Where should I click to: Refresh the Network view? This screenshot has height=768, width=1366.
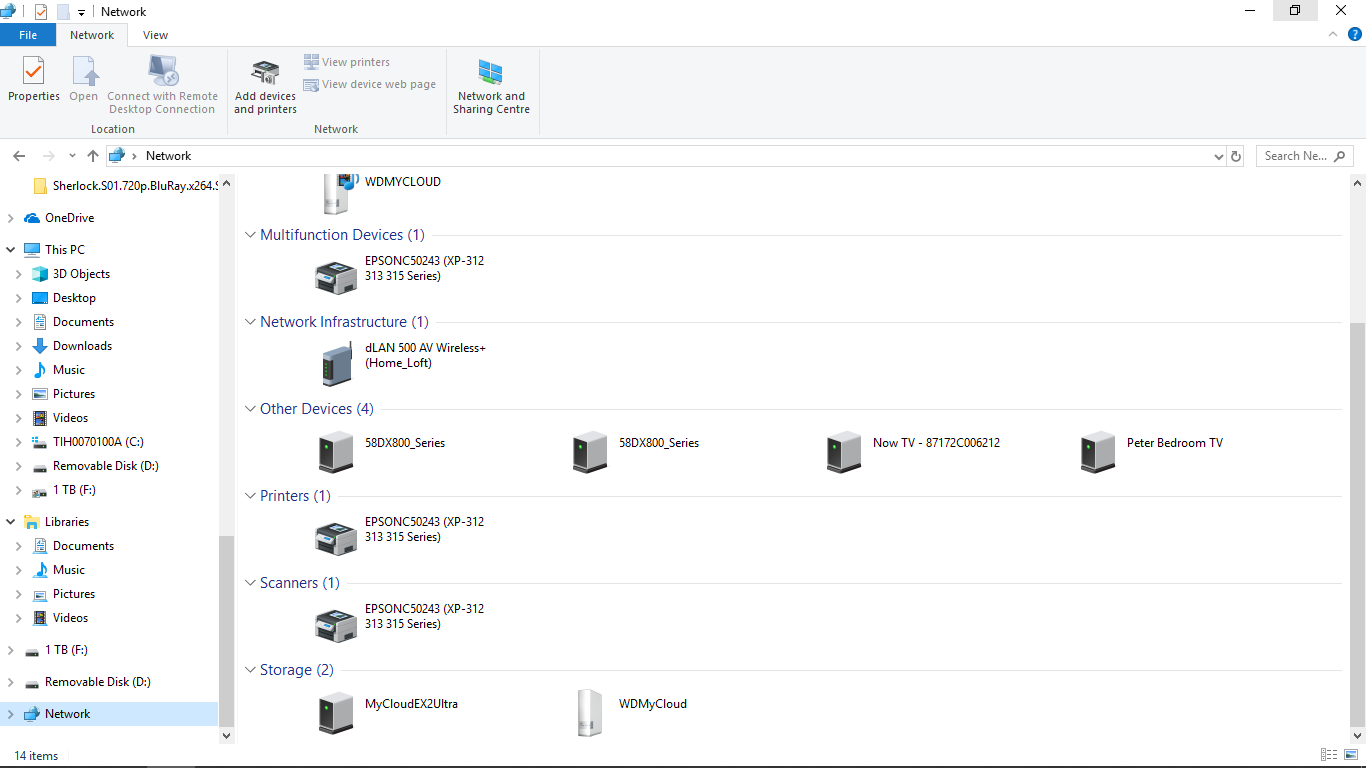tap(1236, 156)
